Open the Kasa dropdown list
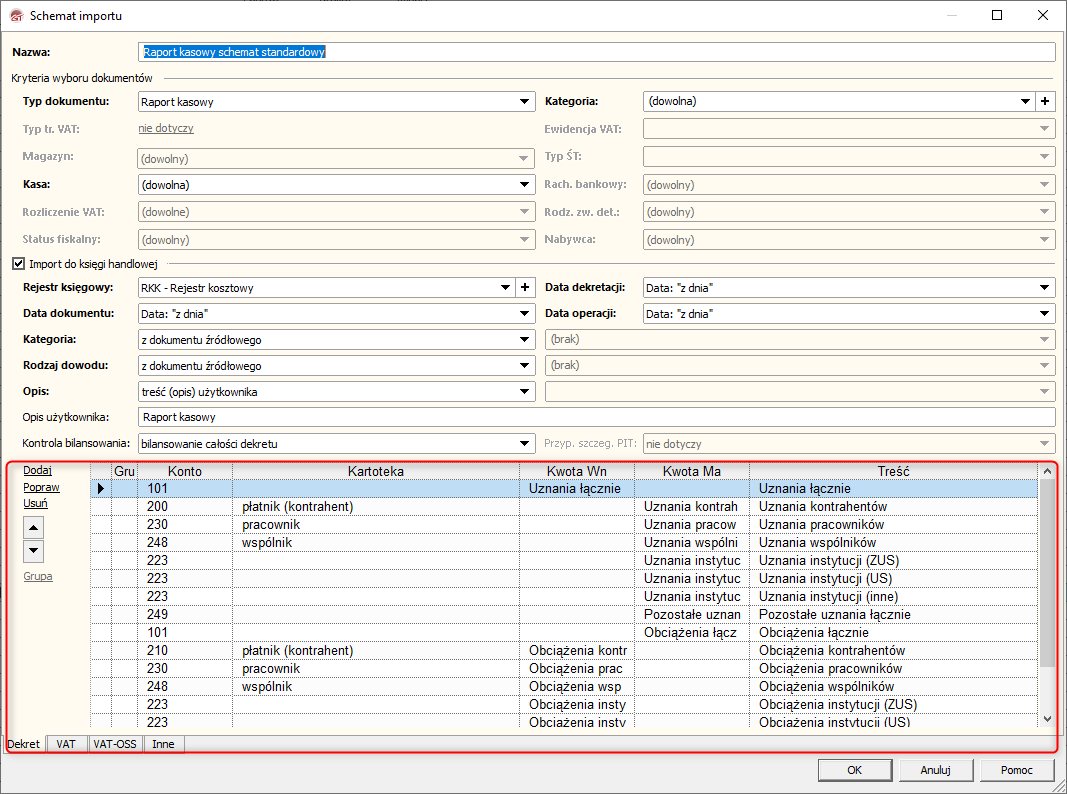 click(525, 185)
